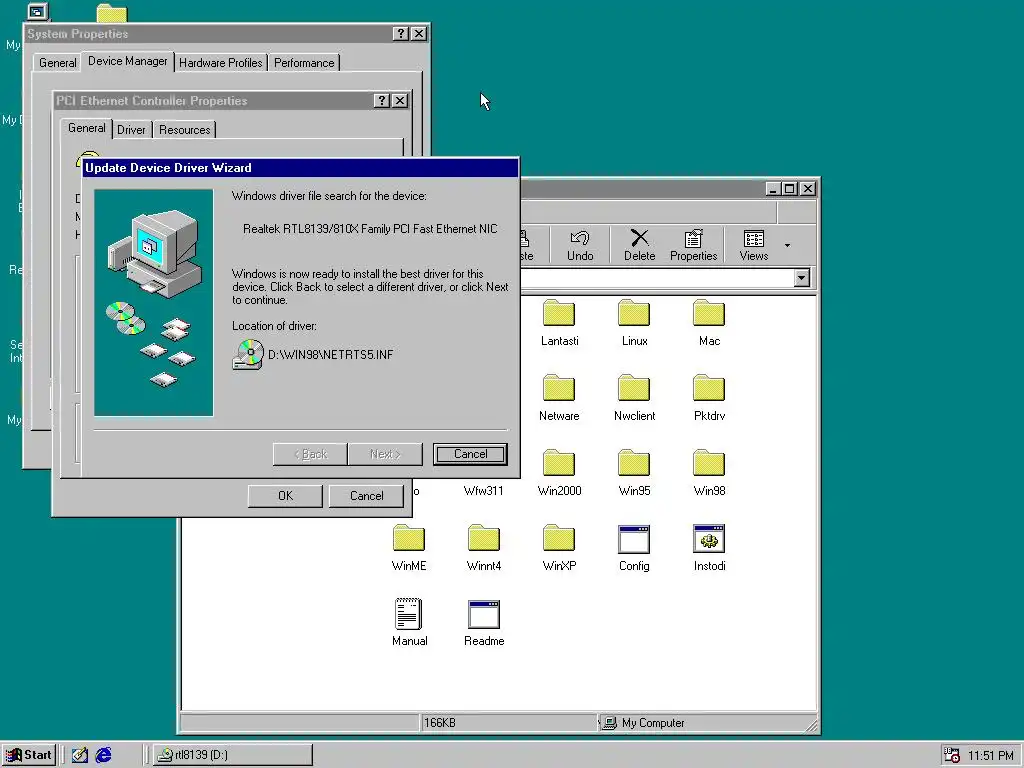Click the Undo toolbar button
Screen dimensions: 1024x768
[580, 246]
